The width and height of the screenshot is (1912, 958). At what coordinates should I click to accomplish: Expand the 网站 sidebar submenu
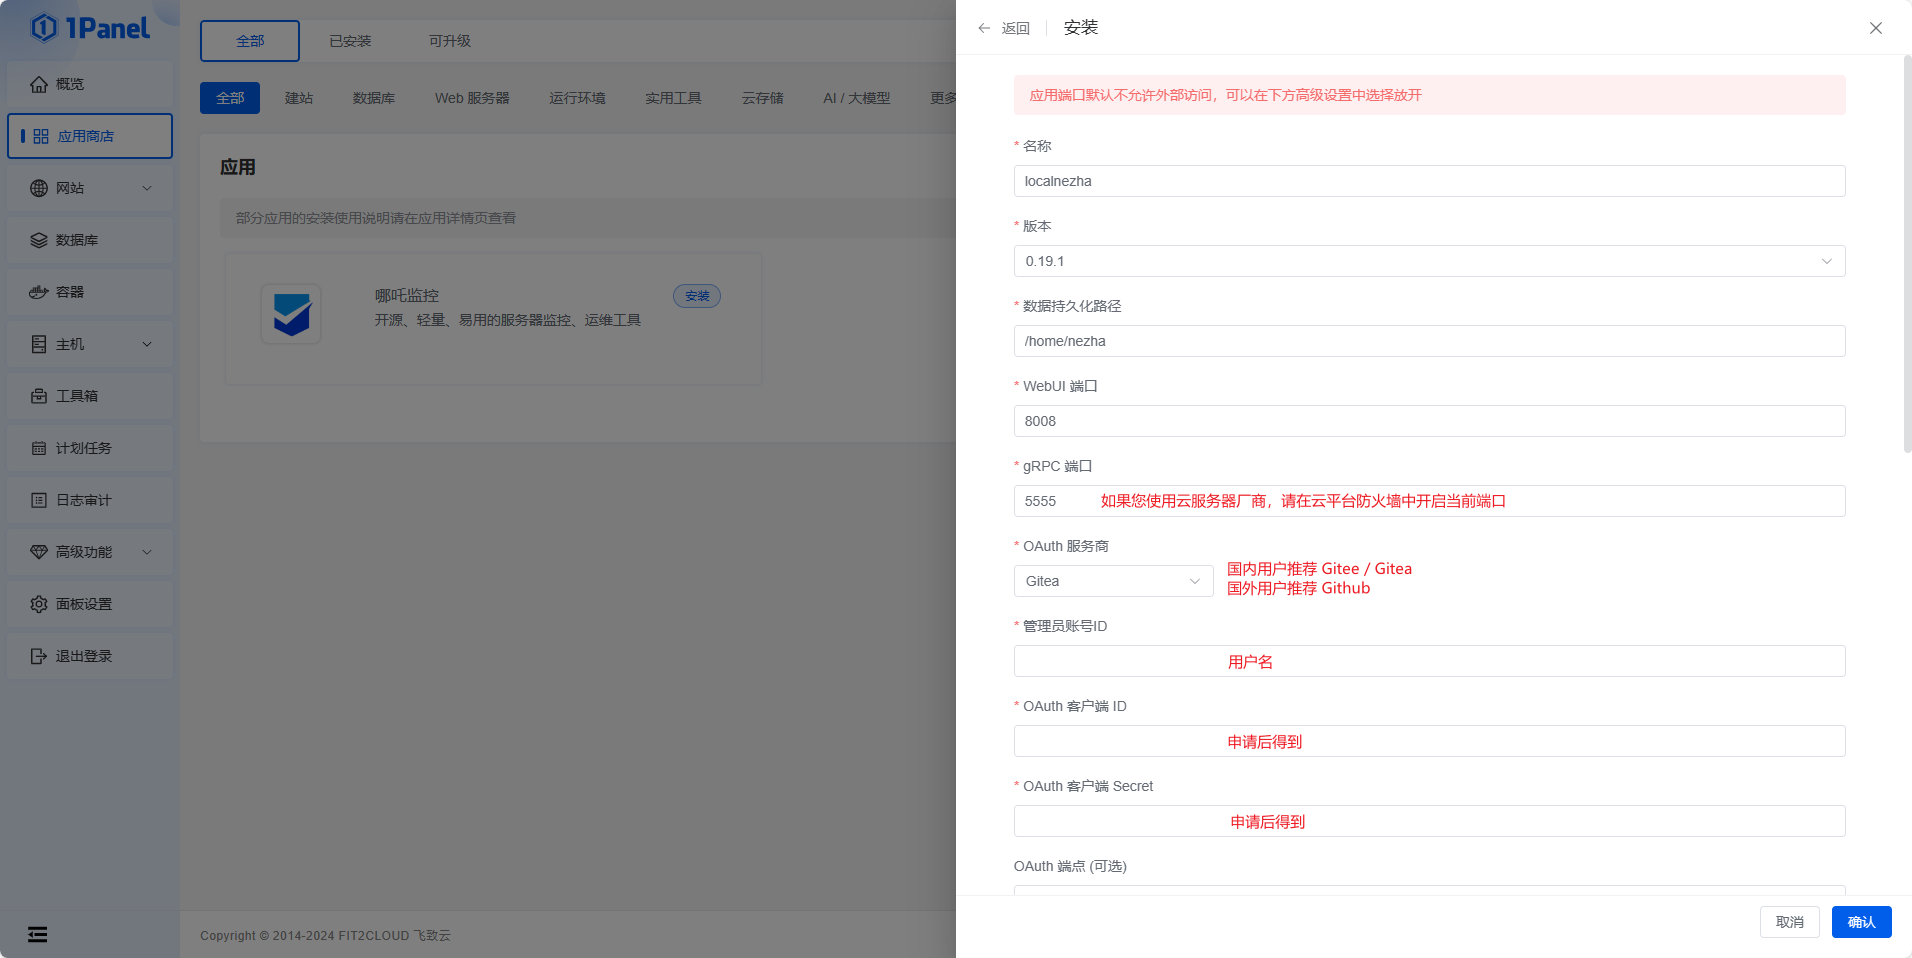click(147, 188)
